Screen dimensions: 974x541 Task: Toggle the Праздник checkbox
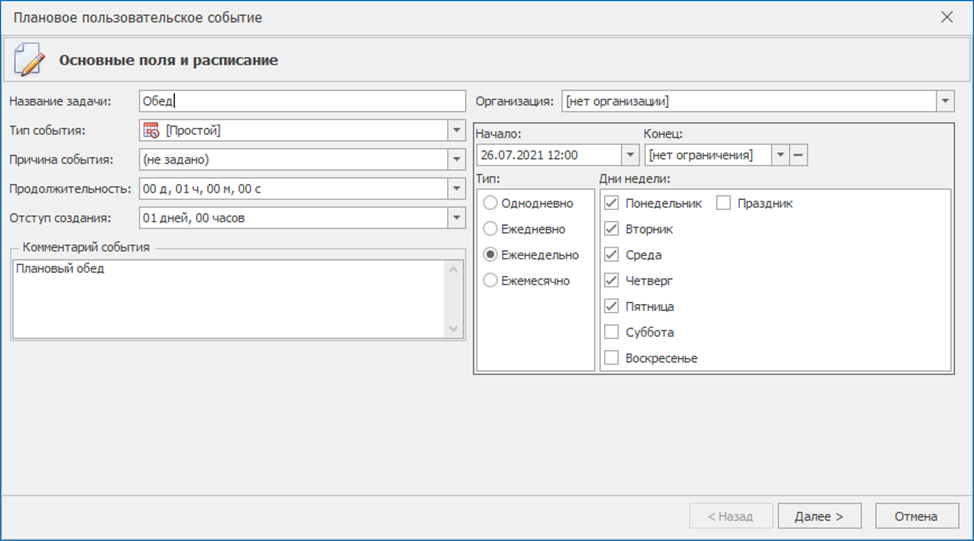(724, 203)
